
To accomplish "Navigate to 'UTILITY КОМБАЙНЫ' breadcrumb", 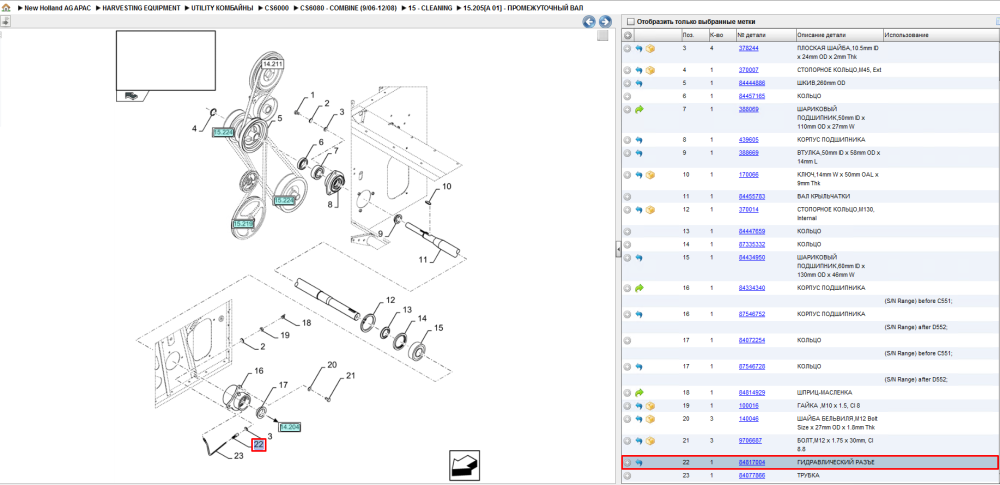I will [224, 8].
